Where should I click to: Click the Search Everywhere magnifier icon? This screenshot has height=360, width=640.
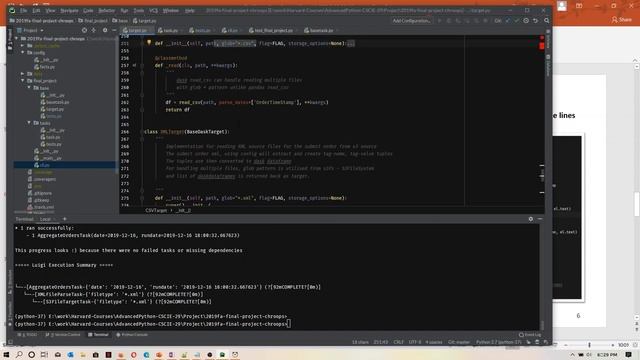pos(547,20)
